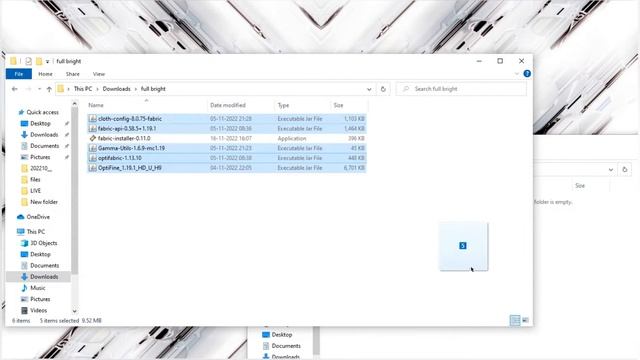Refresh the background Explorer window
640x360 pixels.
pos(625,169)
